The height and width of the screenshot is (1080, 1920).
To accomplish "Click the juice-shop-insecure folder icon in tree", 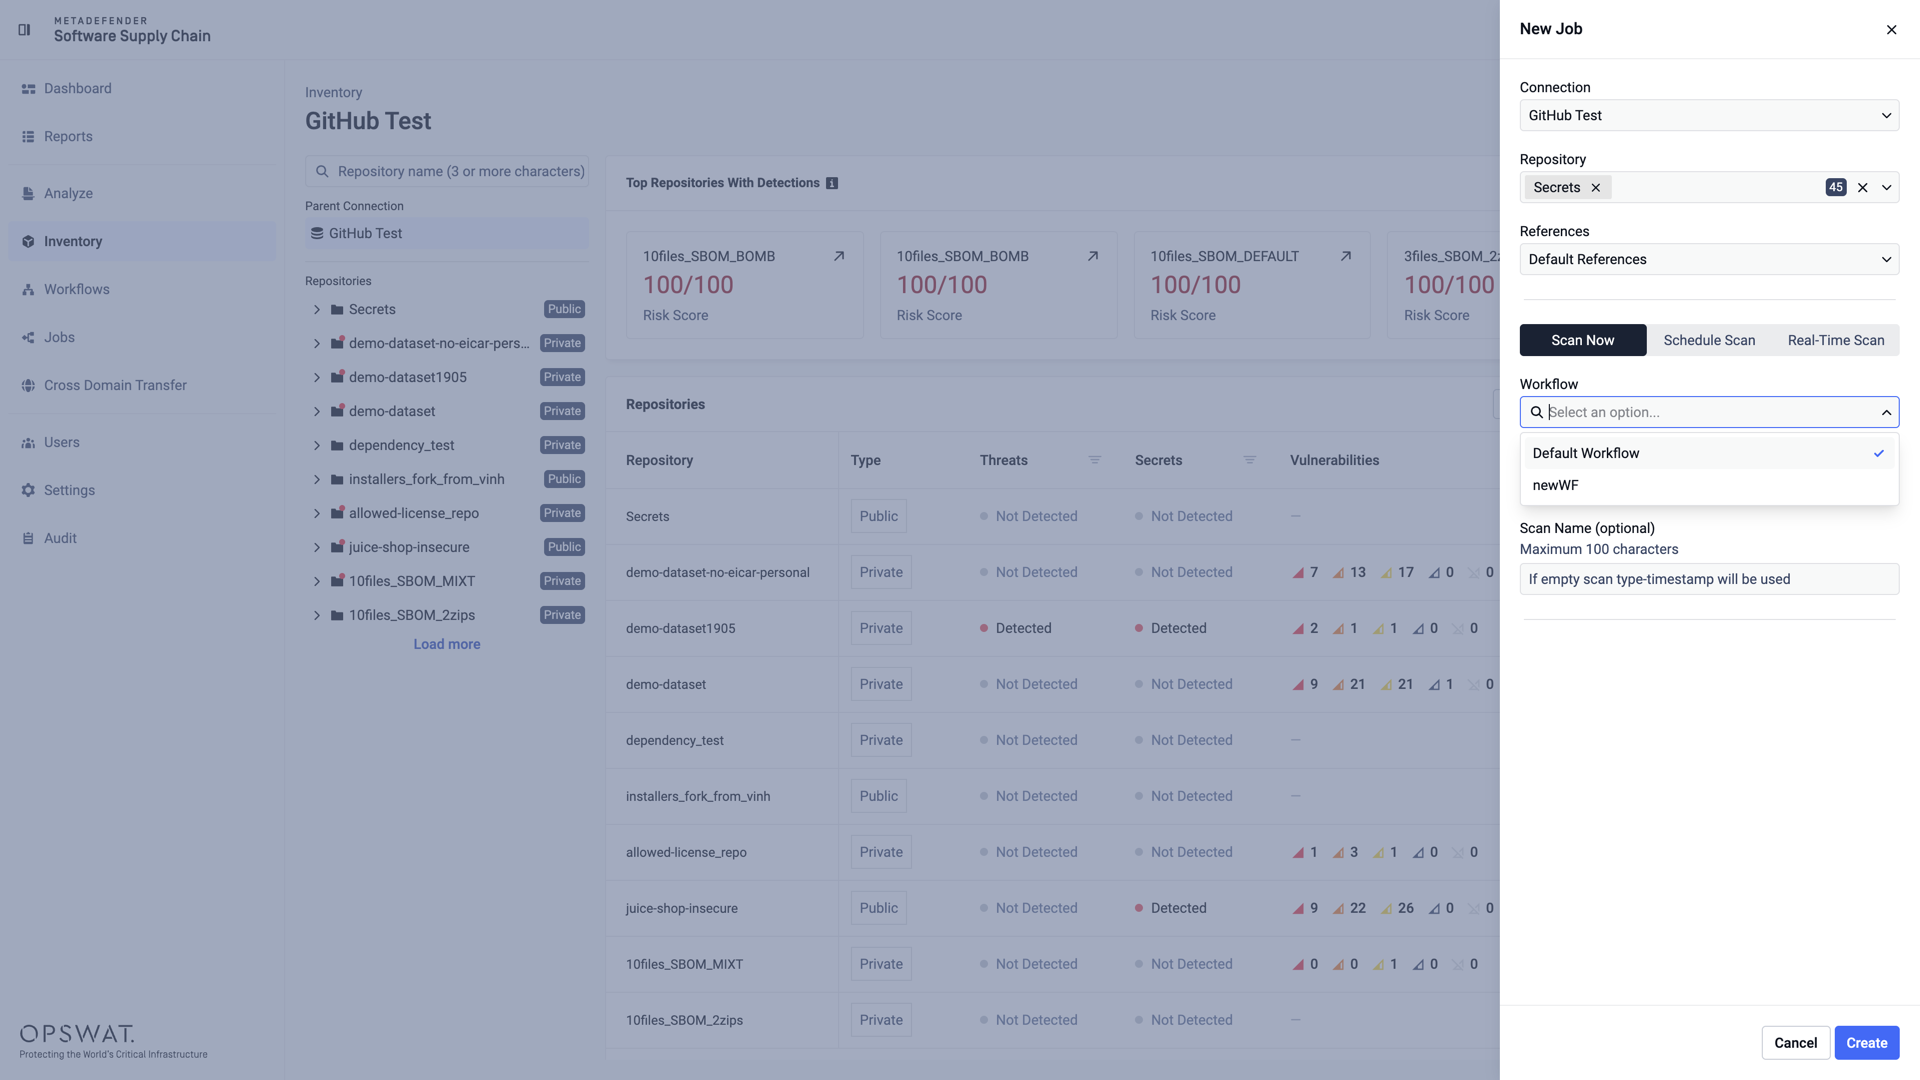I will pos(338,547).
